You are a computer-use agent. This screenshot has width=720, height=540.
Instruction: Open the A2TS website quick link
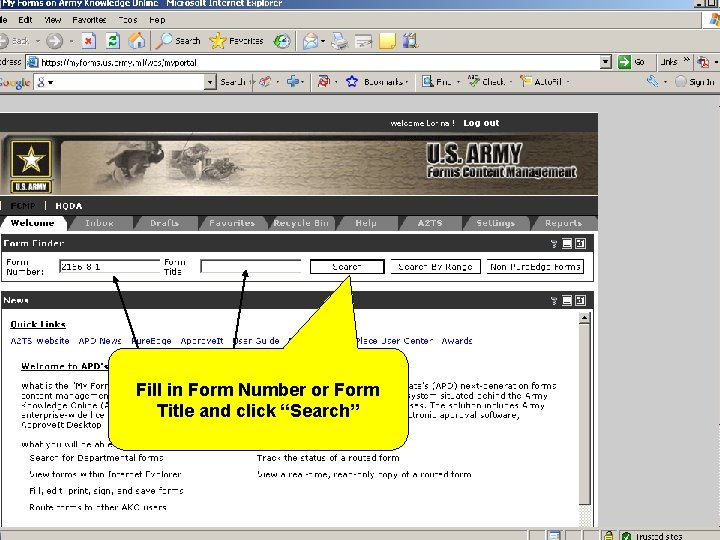tap(40, 341)
